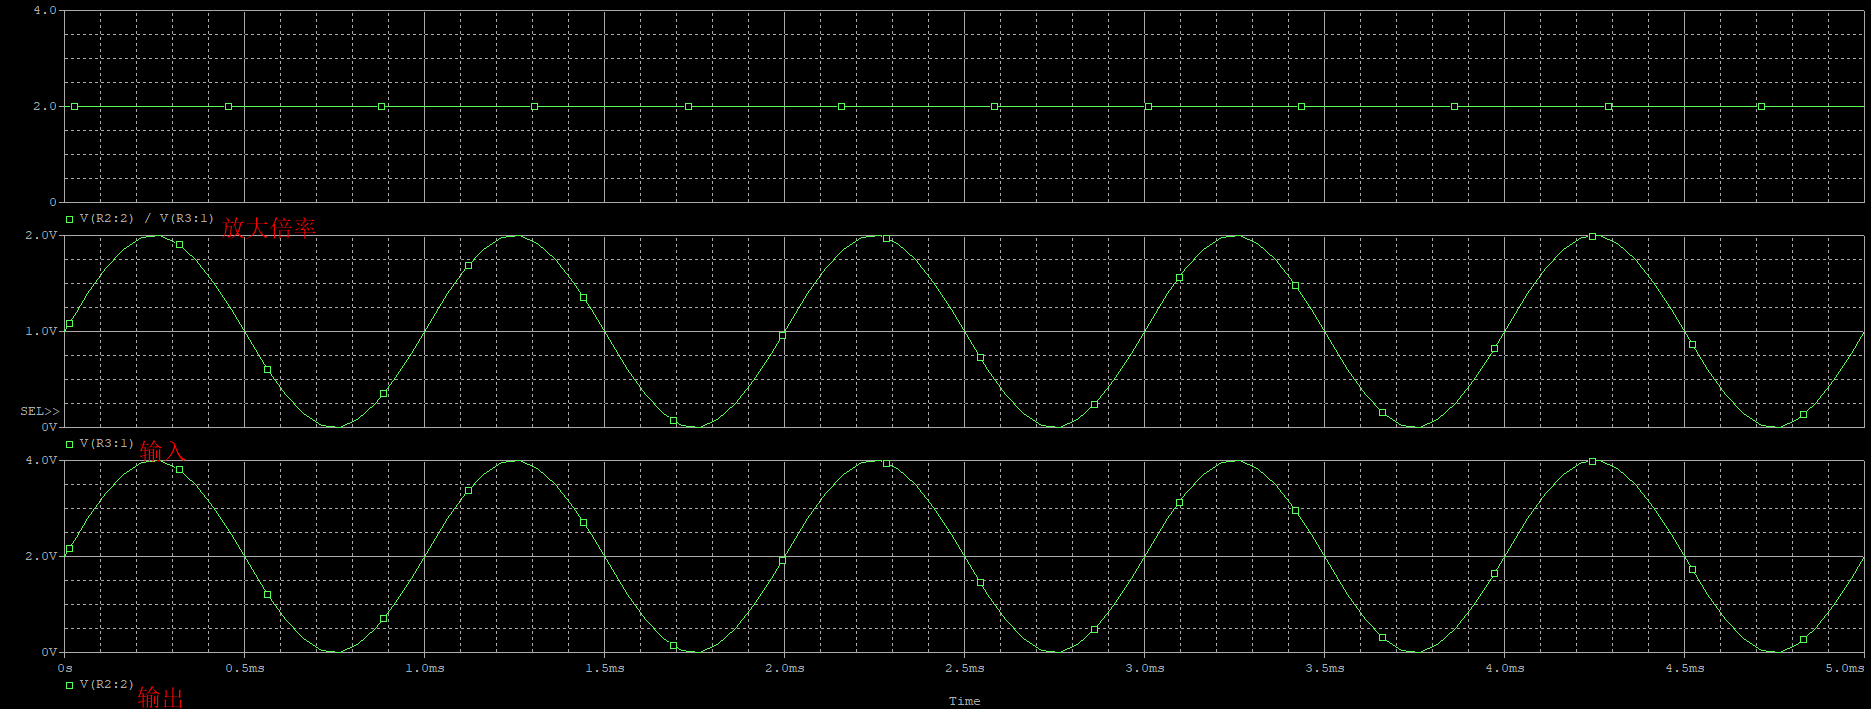Viewport: 1871px width, 709px height.
Task: Select the V(R2:2) / V(R3:1) trace name
Action: 147,218
